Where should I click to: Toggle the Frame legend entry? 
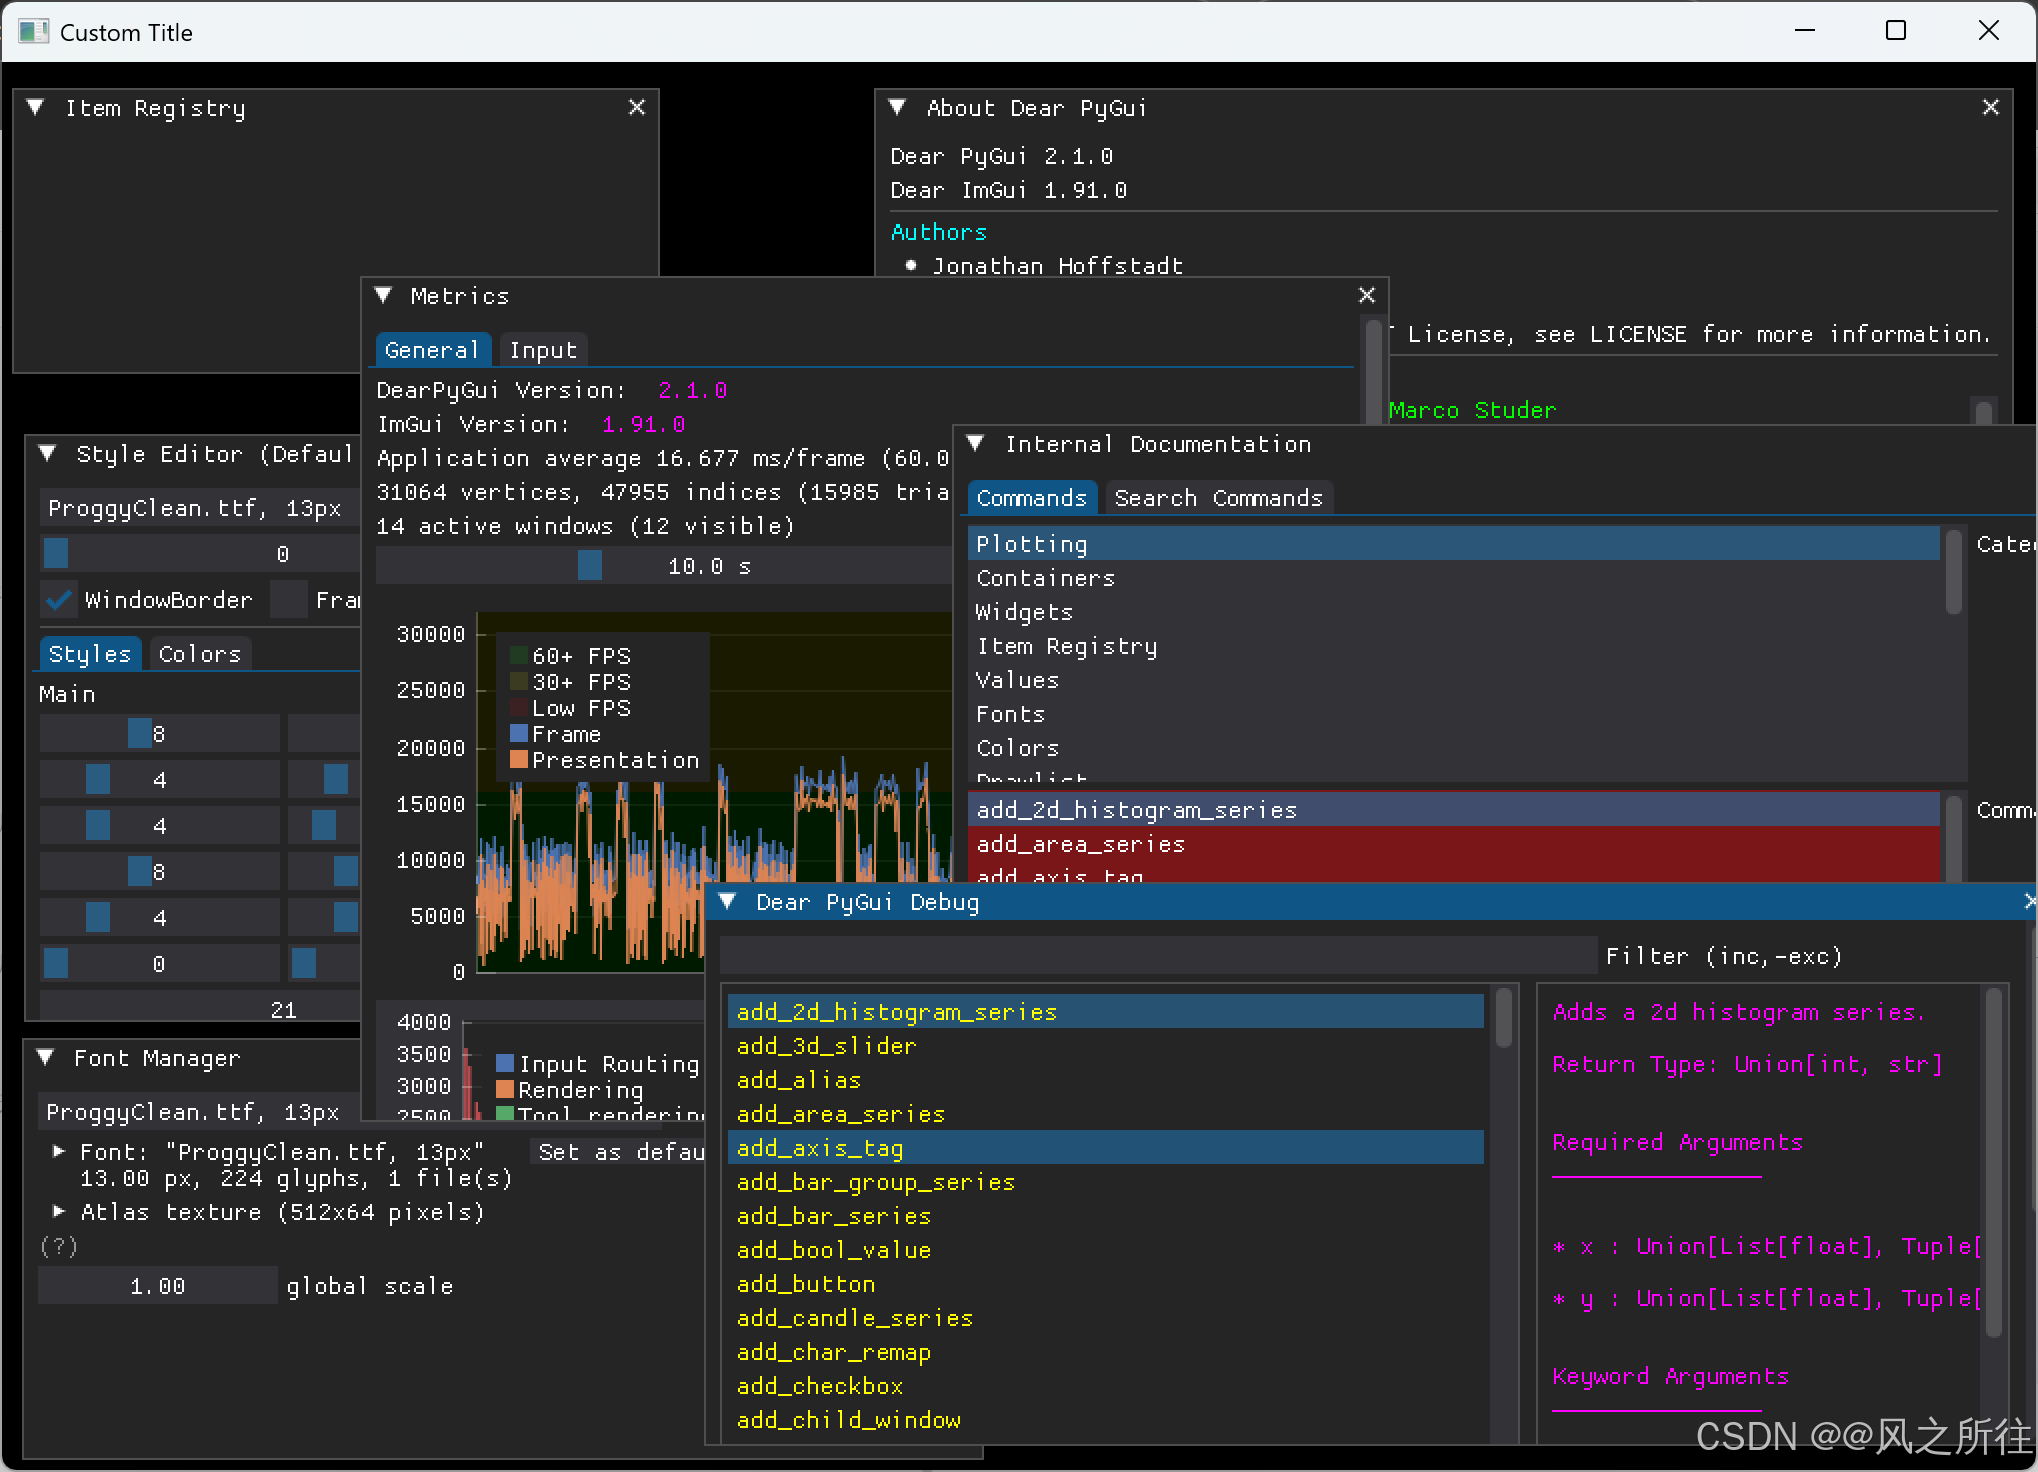click(x=556, y=734)
